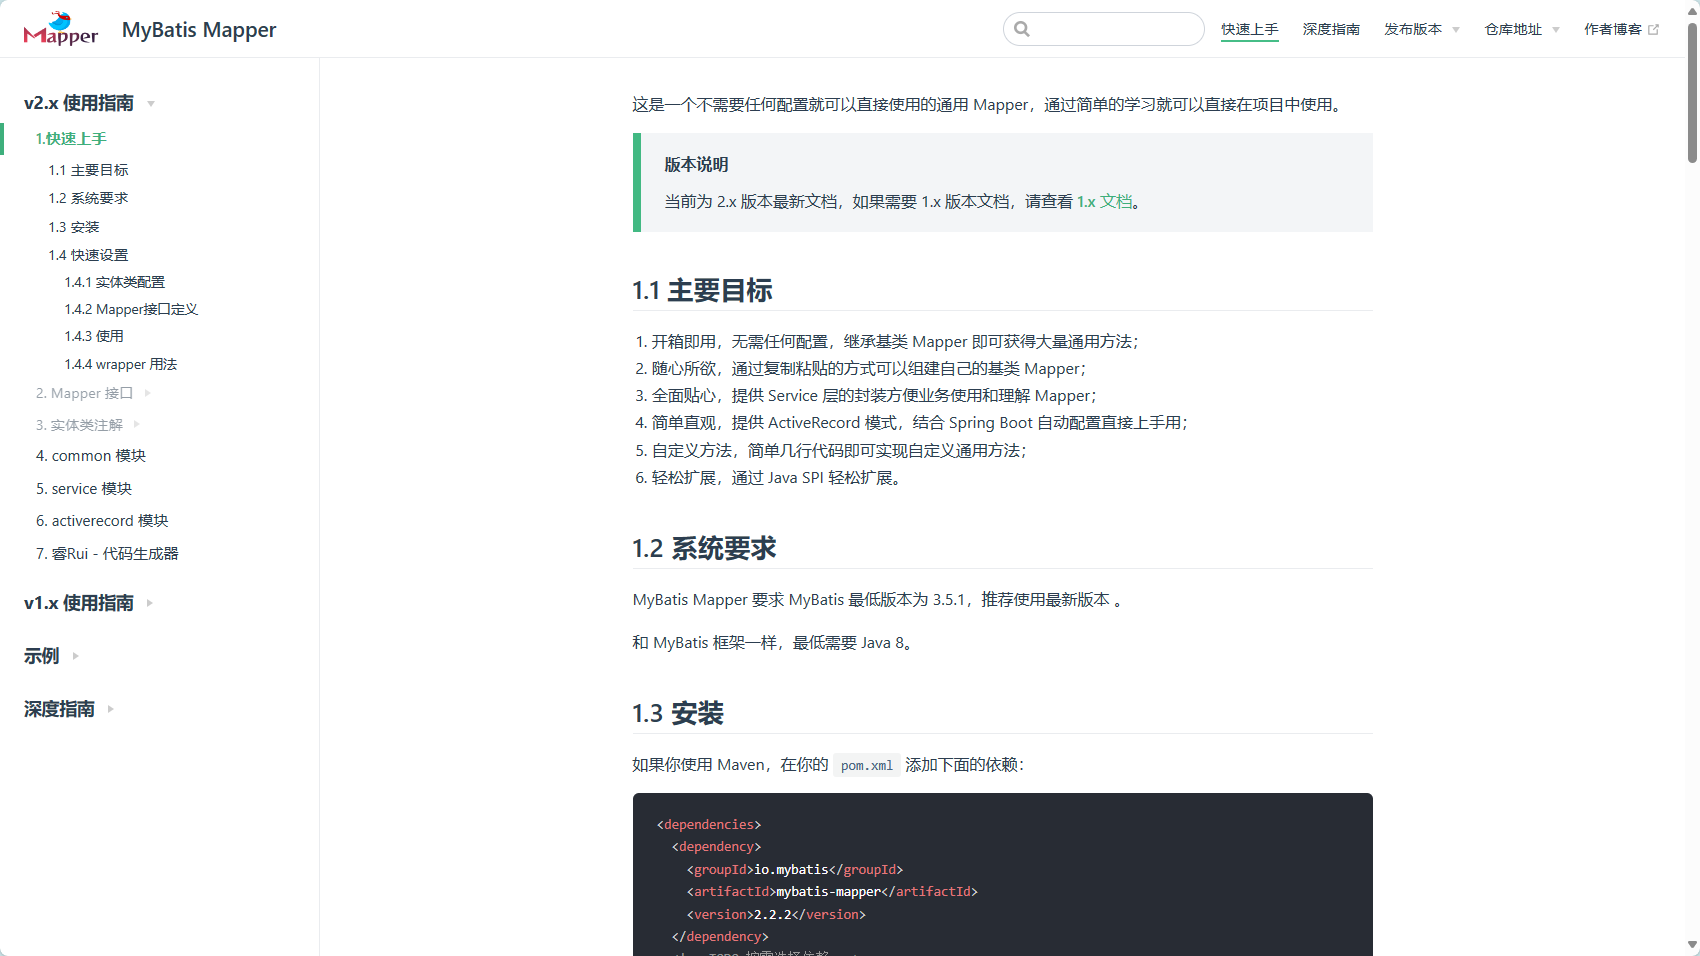Click the 1.3 安装 heading
Image resolution: width=1700 pixels, height=956 pixels.
(x=678, y=714)
